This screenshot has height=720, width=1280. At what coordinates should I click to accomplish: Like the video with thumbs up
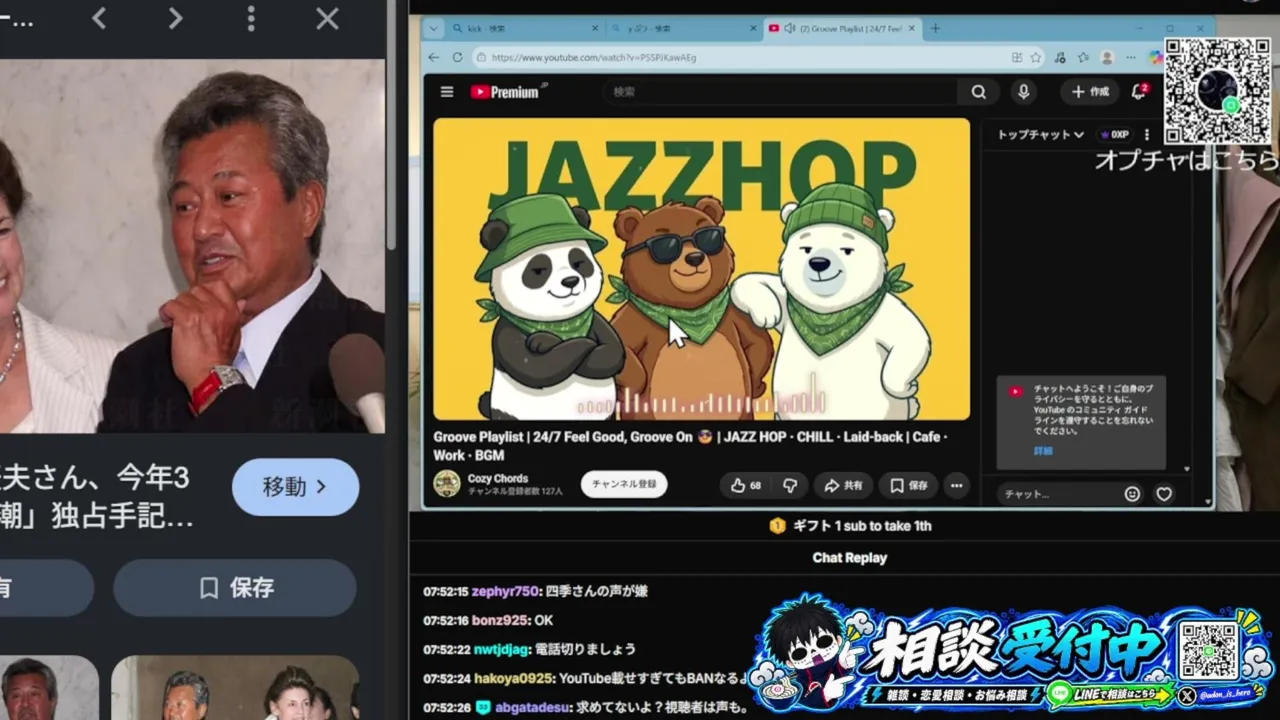[x=746, y=485]
